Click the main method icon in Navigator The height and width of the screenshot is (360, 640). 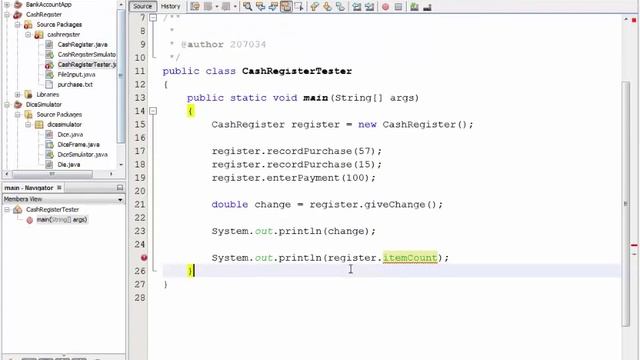(29, 220)
